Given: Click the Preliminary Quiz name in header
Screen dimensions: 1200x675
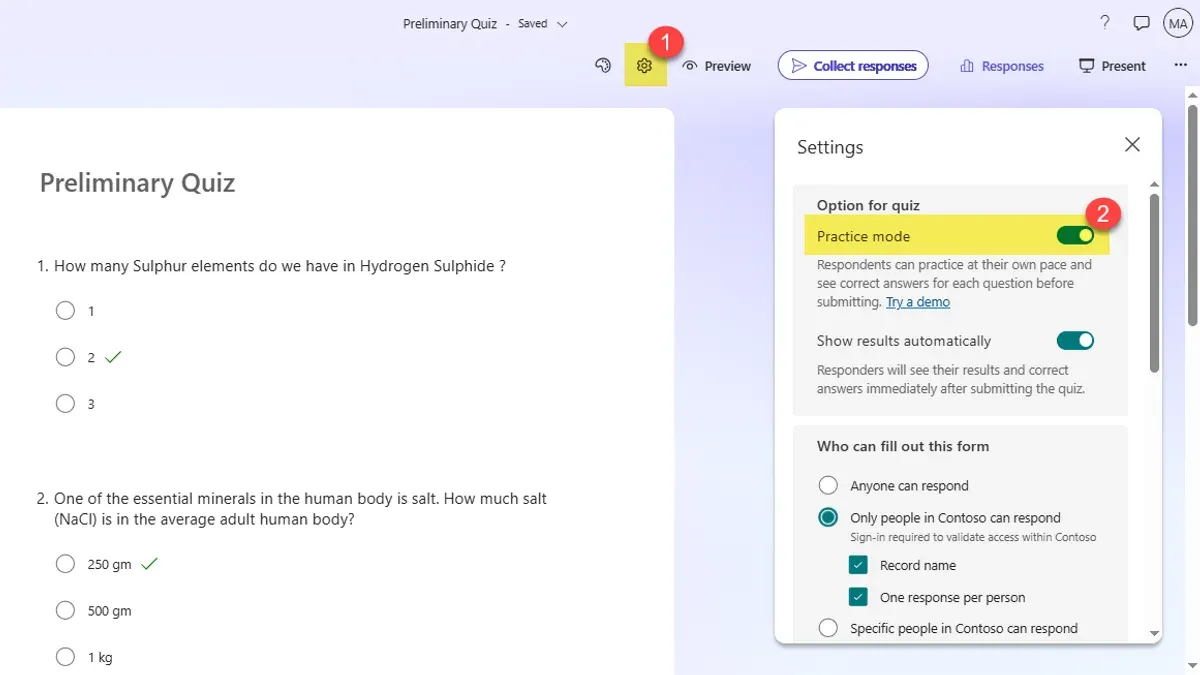Looking at the screenshot, I should click(x=450, y=24).
